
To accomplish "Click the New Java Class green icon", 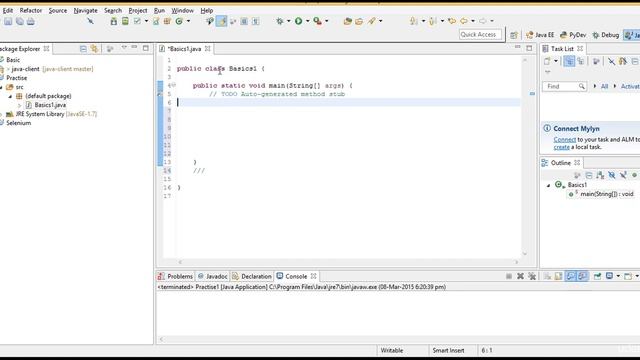I will coord(179,21).
